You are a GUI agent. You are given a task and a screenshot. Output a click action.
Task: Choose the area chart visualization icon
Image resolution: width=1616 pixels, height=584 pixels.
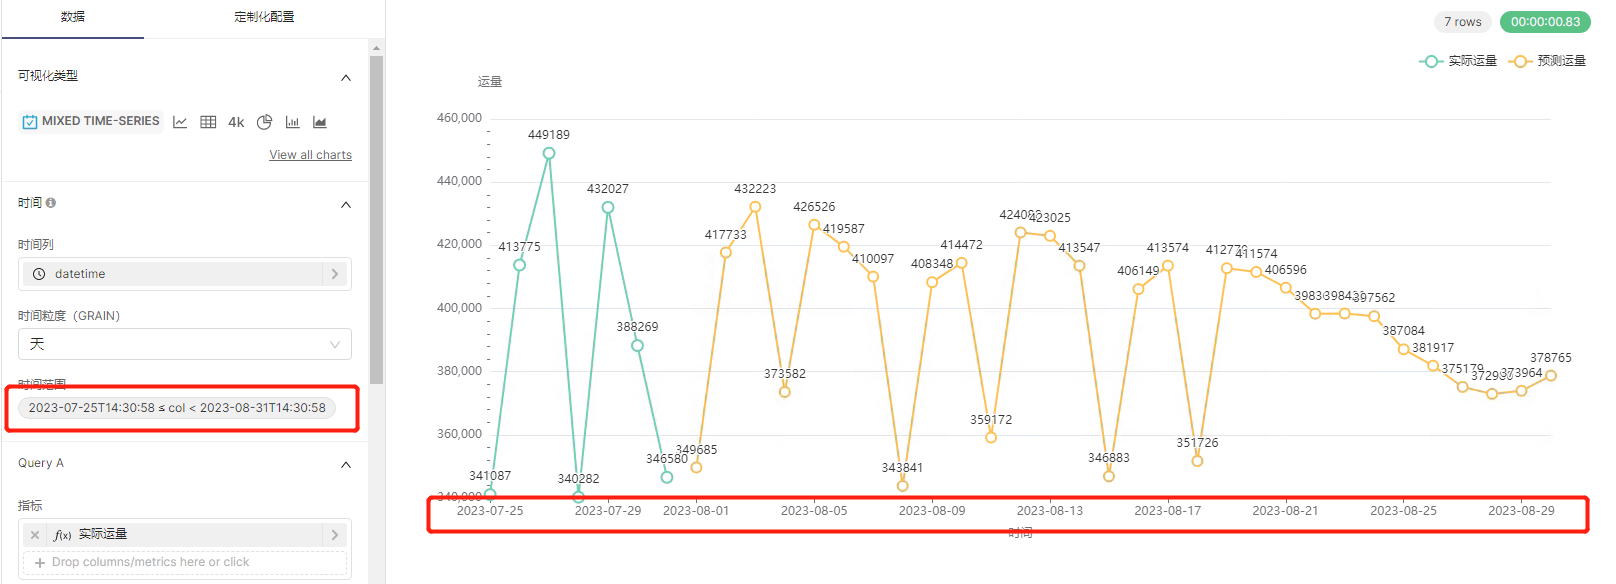click(320, 122)
